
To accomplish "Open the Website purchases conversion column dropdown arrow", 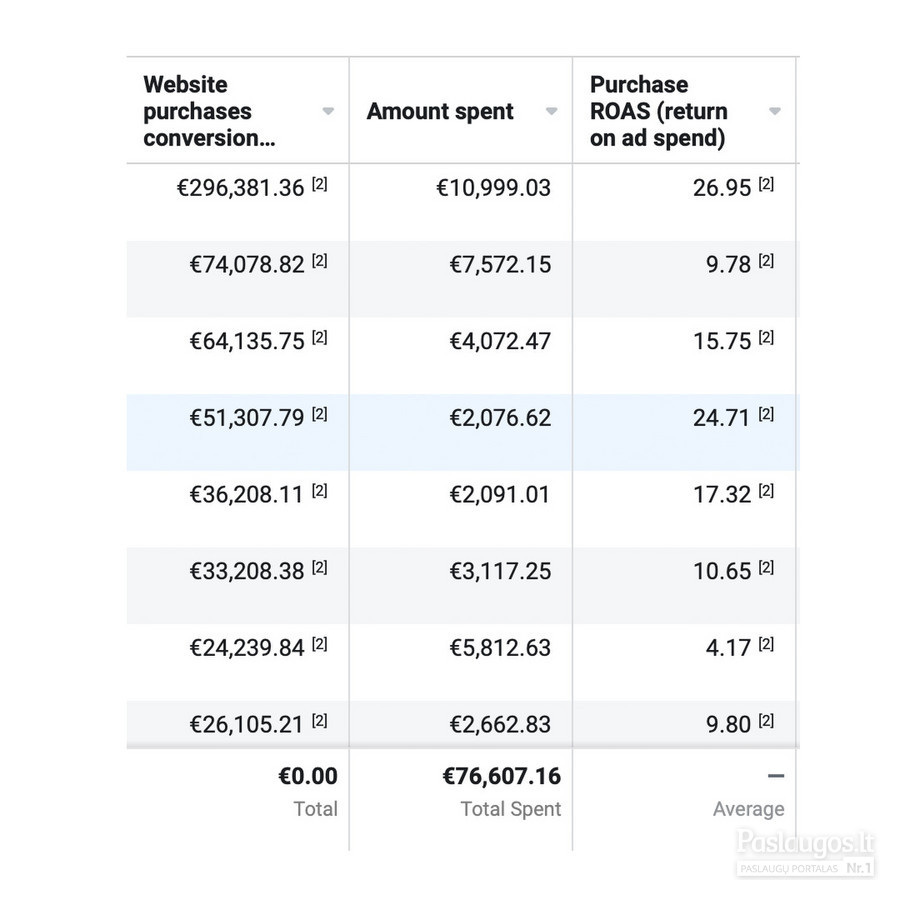I will [328, 111].
